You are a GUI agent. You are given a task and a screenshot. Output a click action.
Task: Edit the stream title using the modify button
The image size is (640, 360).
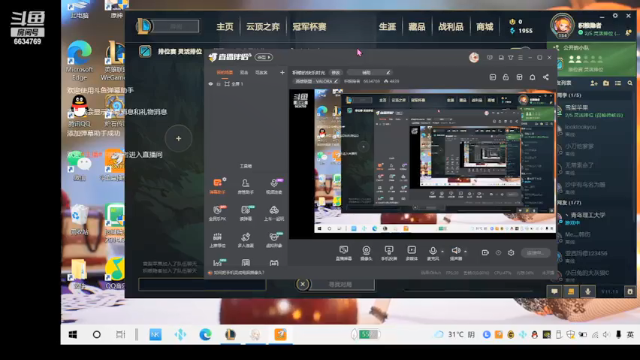pyautogui.click(x=336, y=73)
